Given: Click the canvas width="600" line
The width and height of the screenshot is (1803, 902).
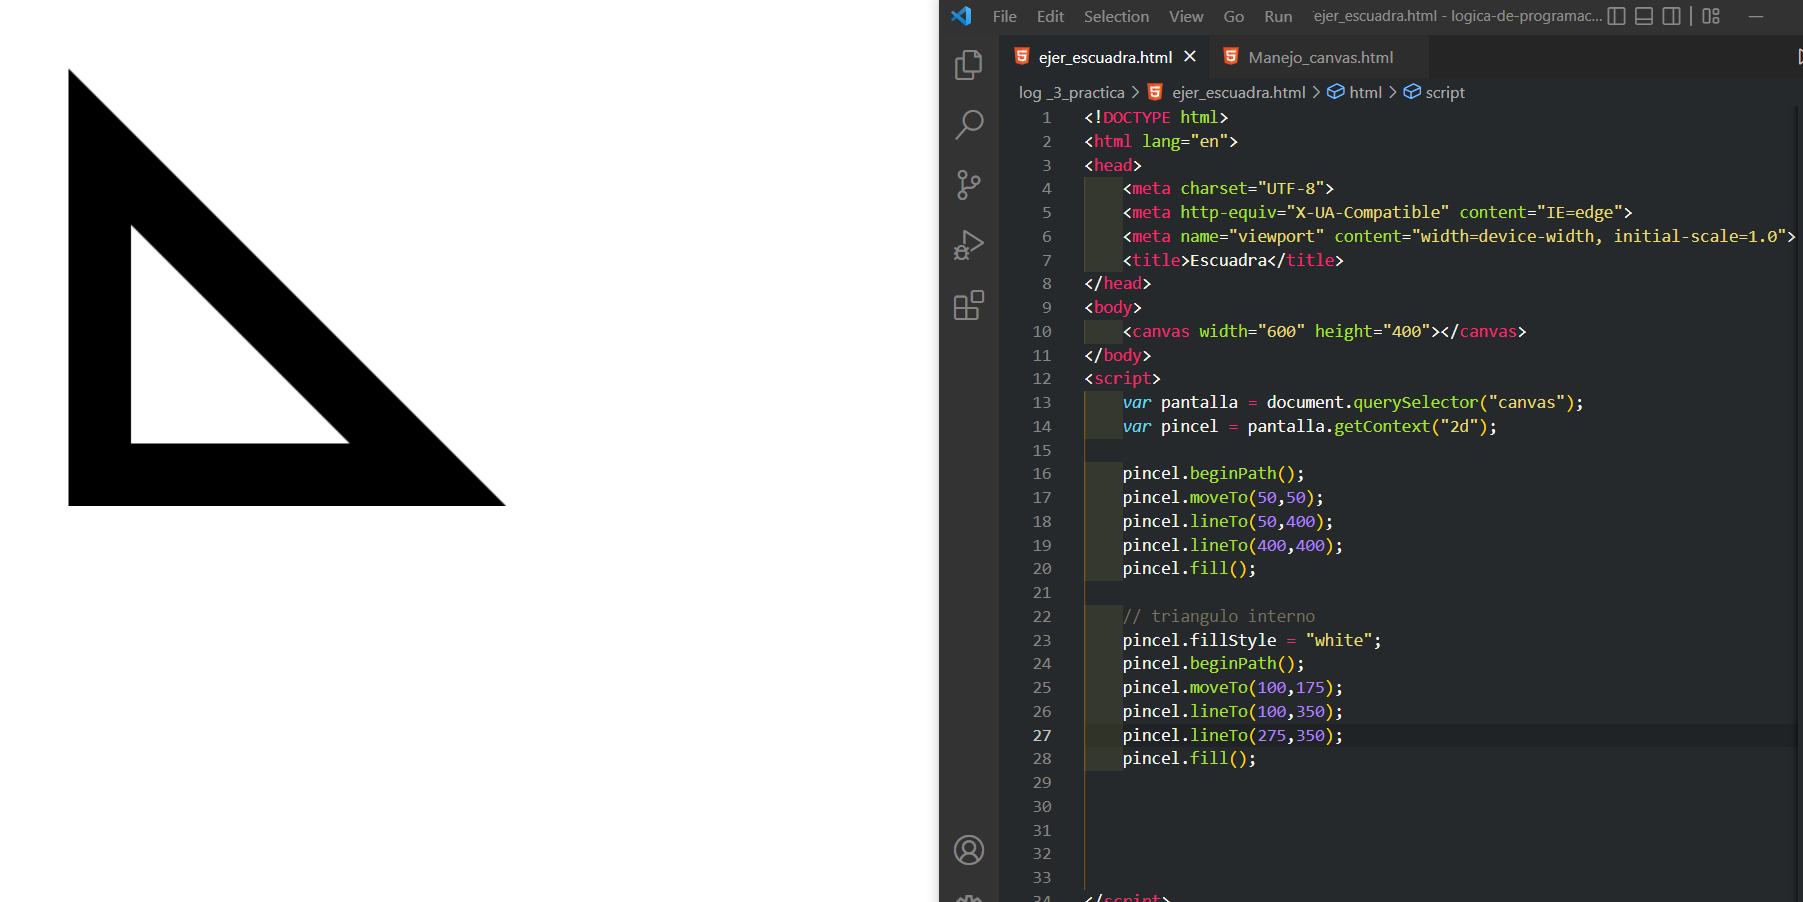Looking at the screenshot, I should tap(1324, 331).
